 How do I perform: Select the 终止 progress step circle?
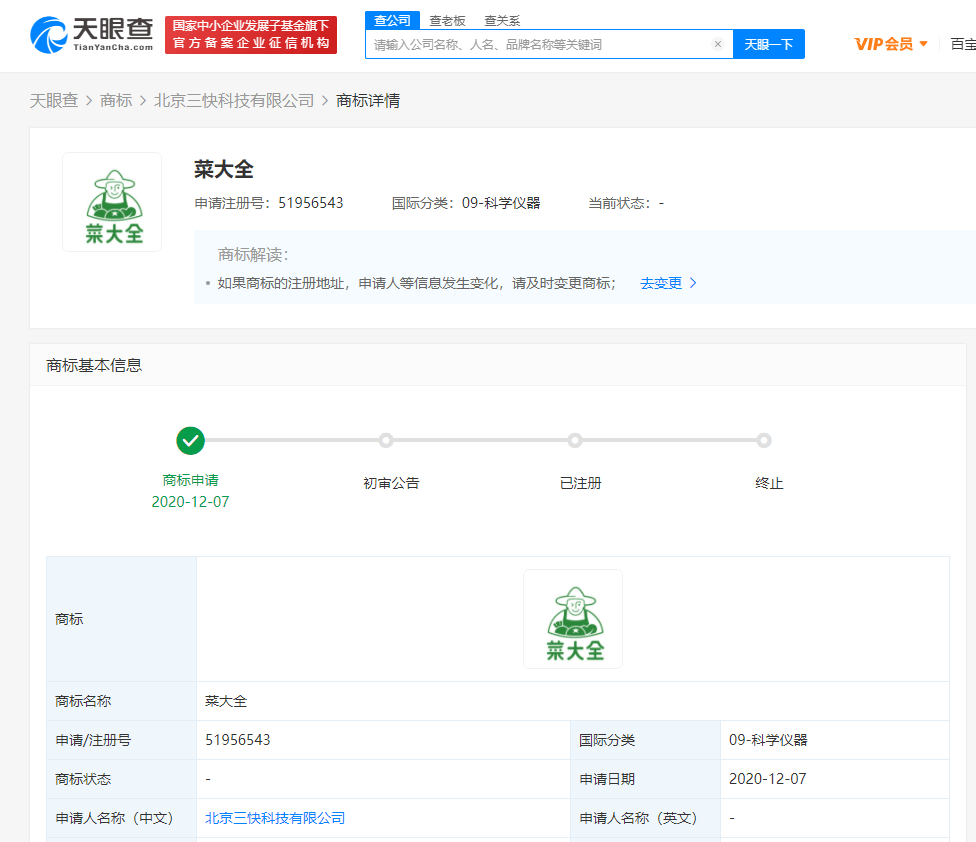click(764, 441)
